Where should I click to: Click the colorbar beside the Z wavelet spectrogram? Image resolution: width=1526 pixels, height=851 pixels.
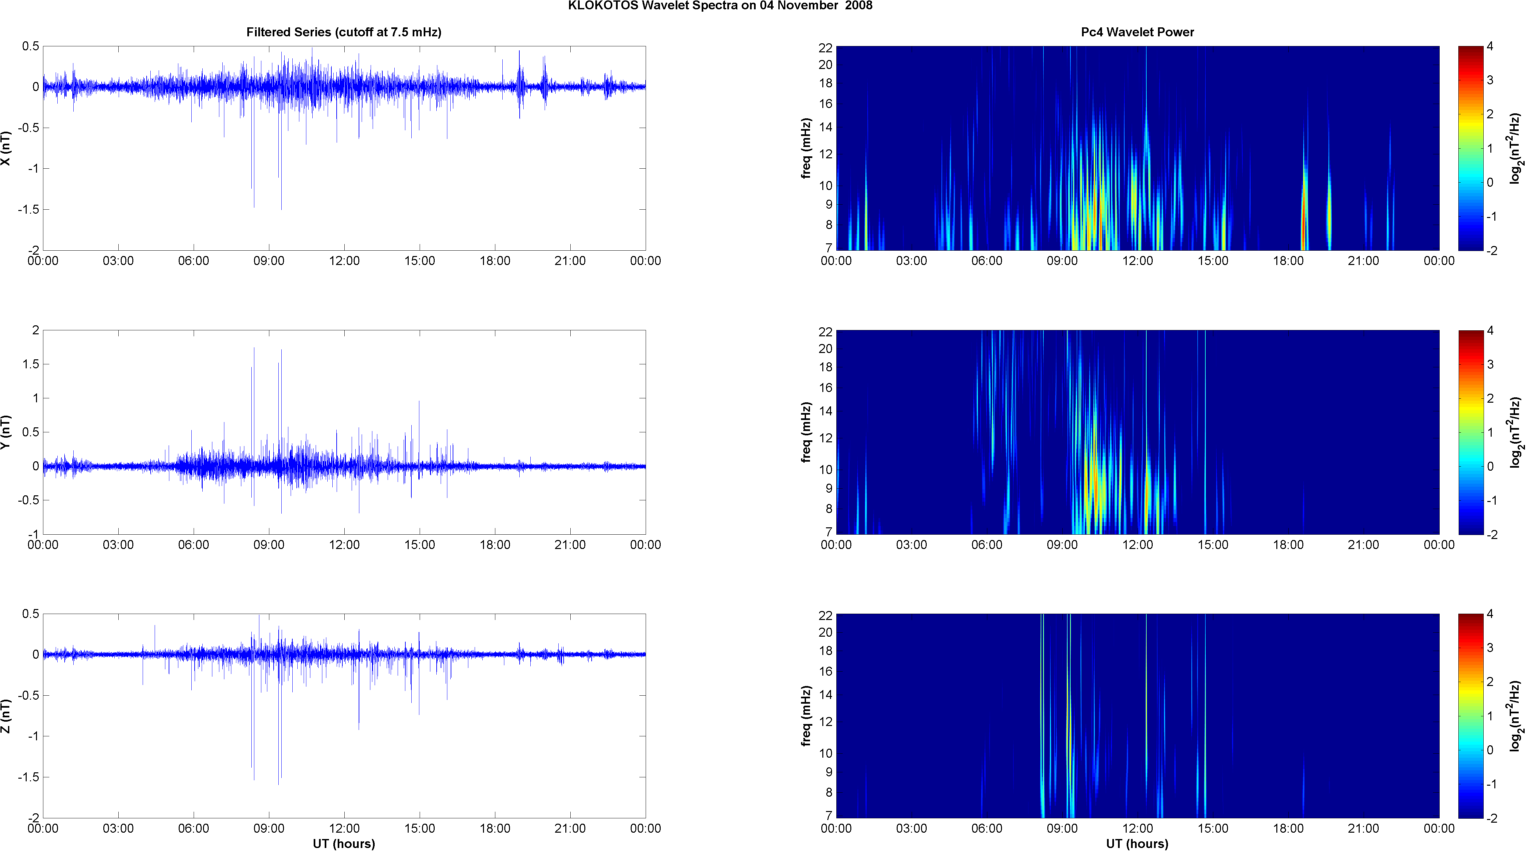[1471, 716]
